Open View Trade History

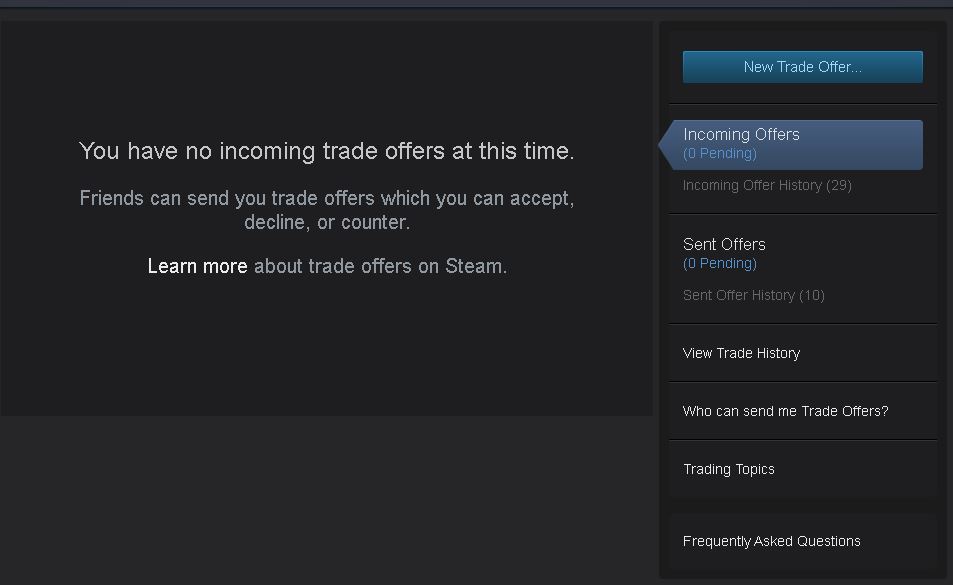(x=741, y=353)
